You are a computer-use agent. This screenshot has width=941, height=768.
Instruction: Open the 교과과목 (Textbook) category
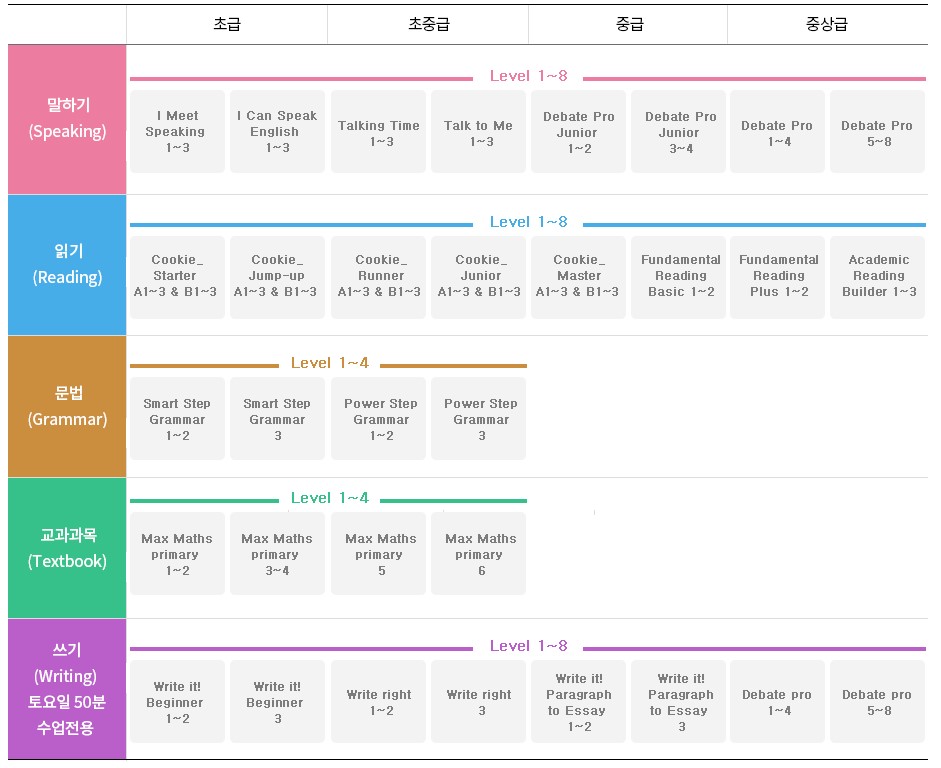[67, 548]
